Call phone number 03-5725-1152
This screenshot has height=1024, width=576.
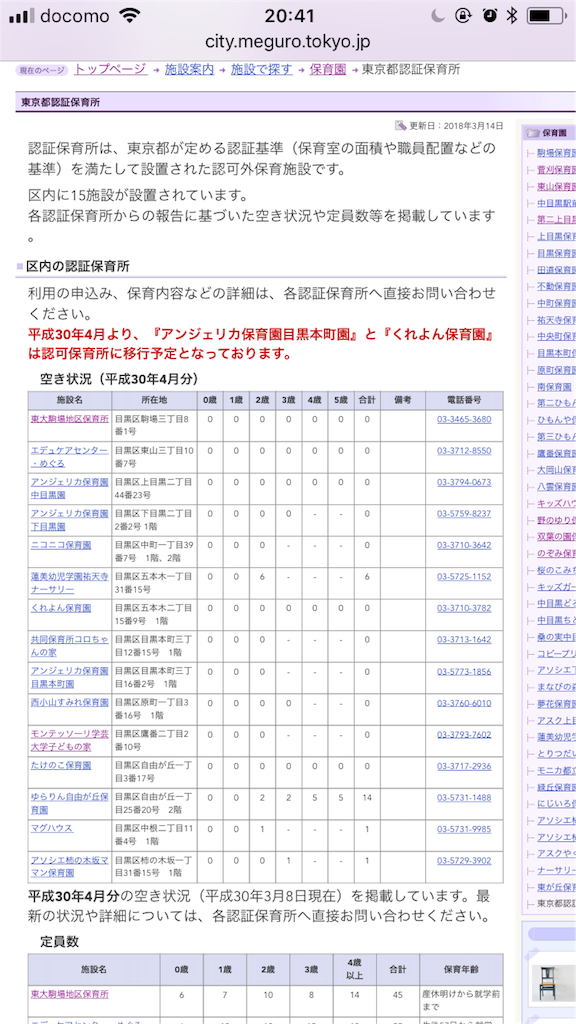(464, 576)
